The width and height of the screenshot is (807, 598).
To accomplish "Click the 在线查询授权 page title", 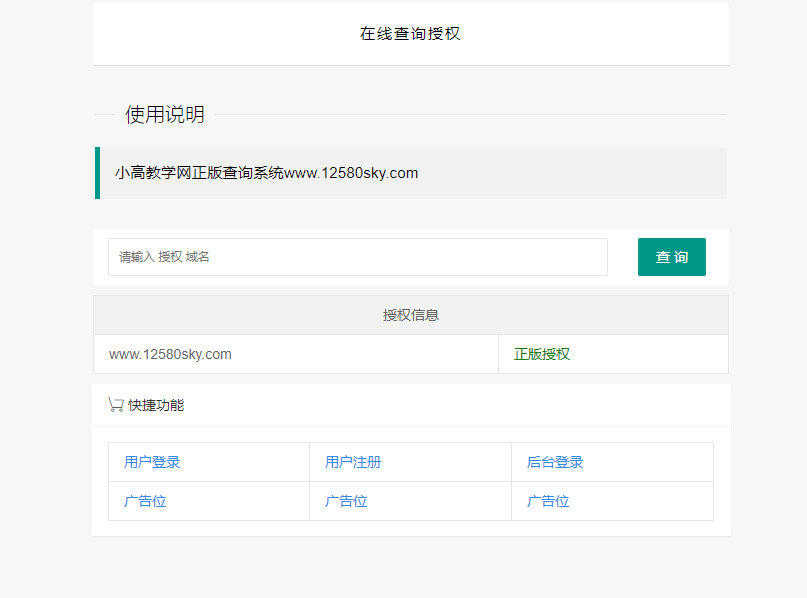I will (410, 33).
